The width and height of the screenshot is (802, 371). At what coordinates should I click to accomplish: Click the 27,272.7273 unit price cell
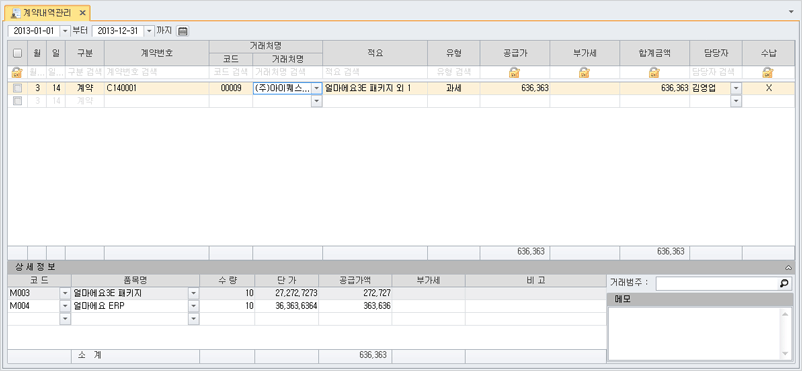tap(286, 293)
